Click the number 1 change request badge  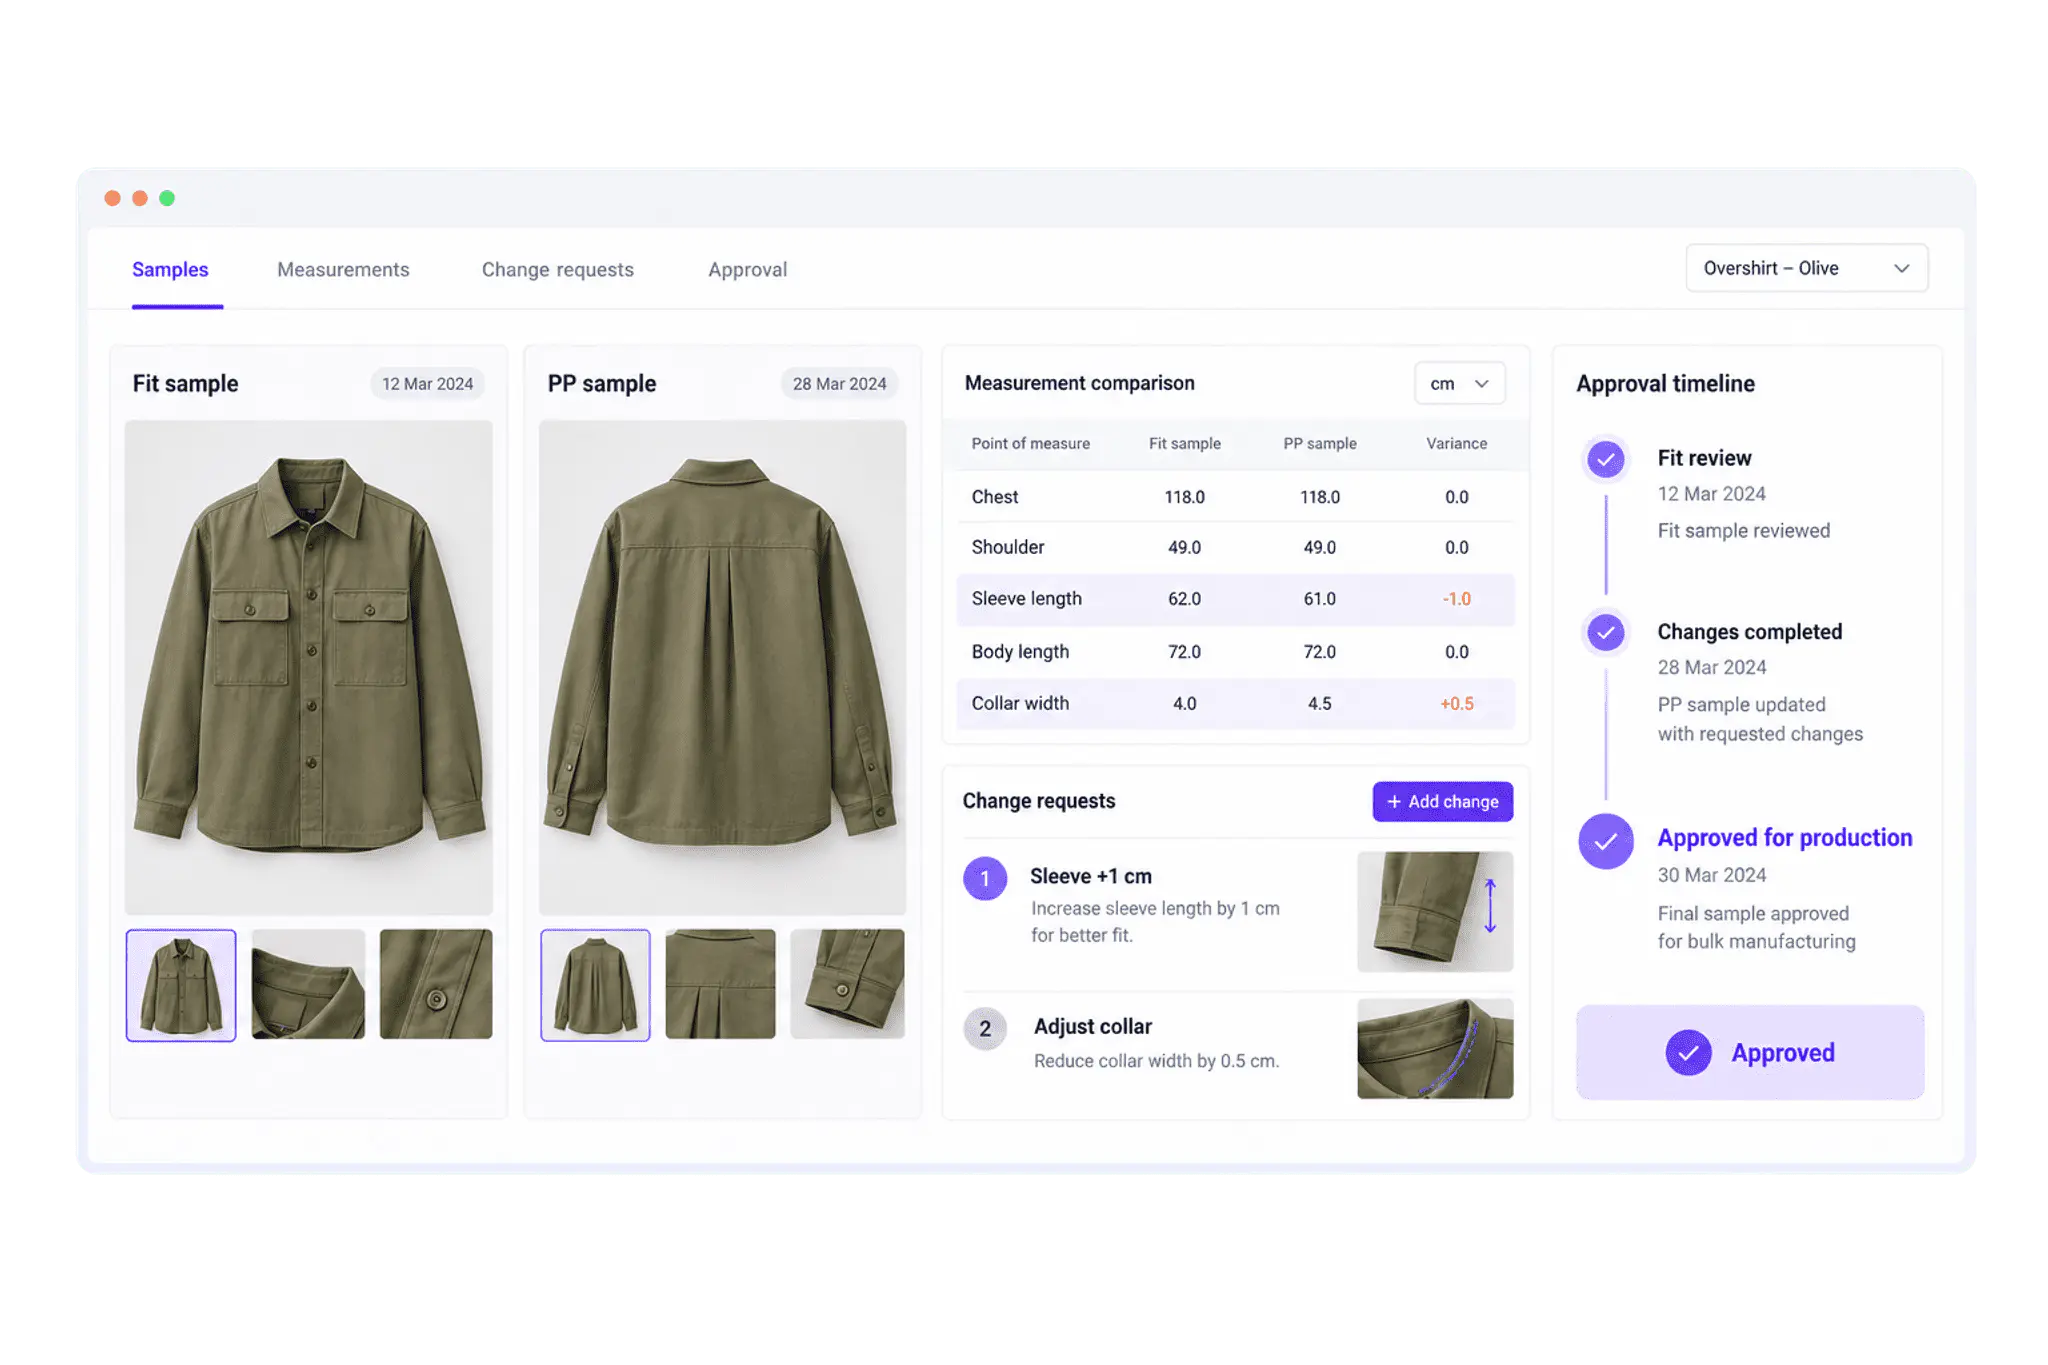click(x=985, y=879)
